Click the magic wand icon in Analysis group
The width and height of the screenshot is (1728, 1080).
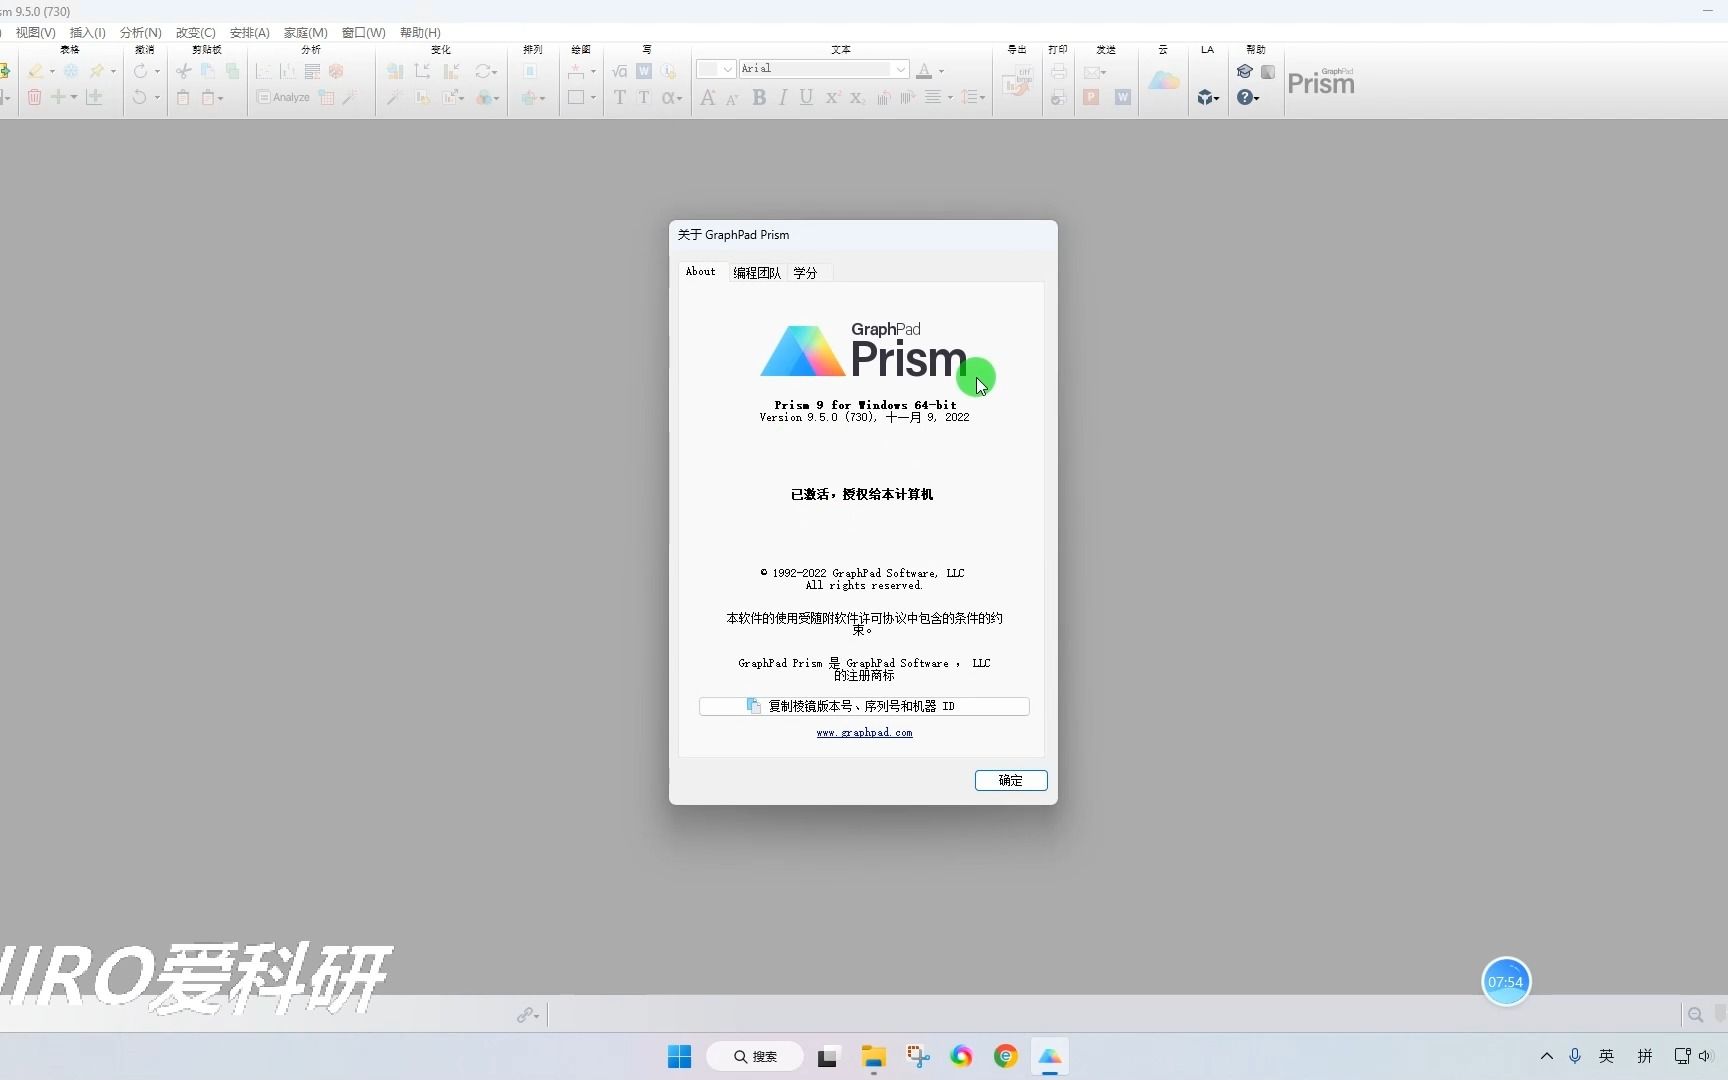click(x=349, y=97)
